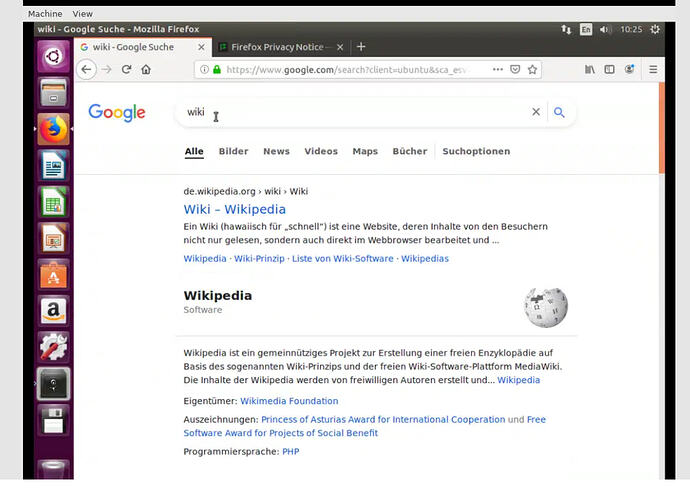690x490 pixels.
Task: Click the green padlock secure-connection icon
Action: pyautogui.click(x=217, y=69)
